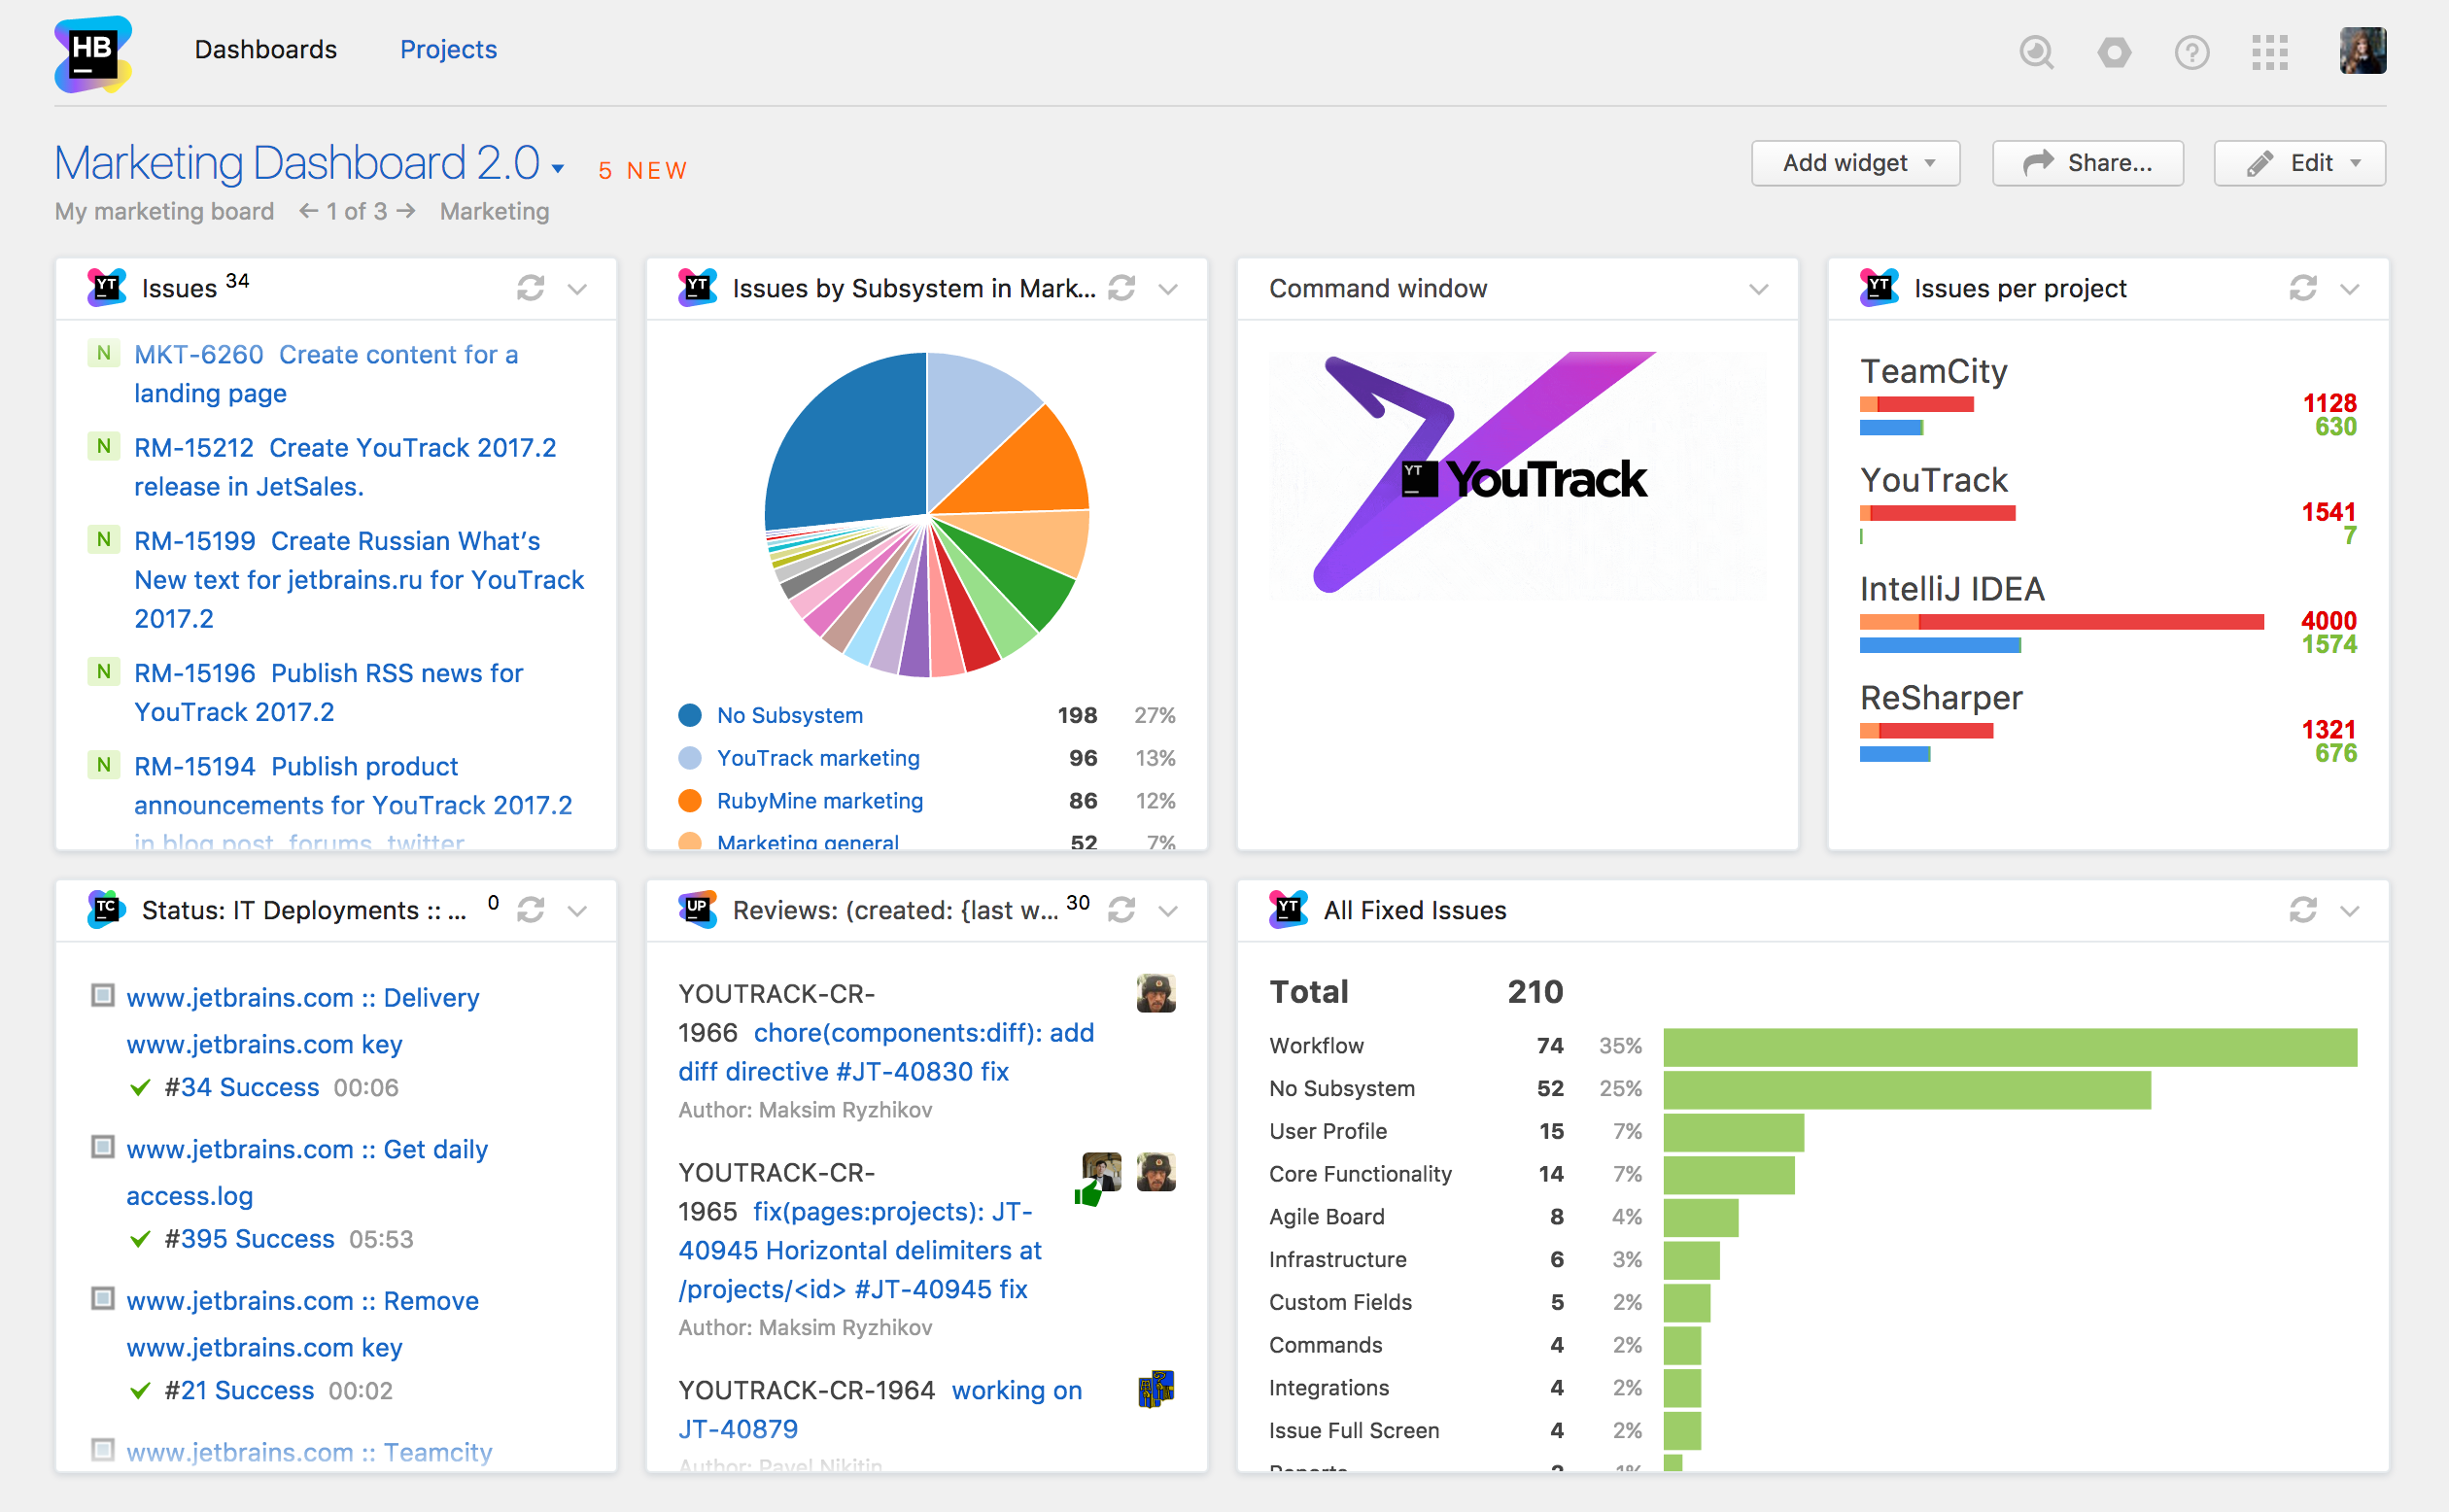The width and height of the screenshot is (2449, 1512).
Task: Expand the Issues widget menu chevron
Action: click(577, 289)
